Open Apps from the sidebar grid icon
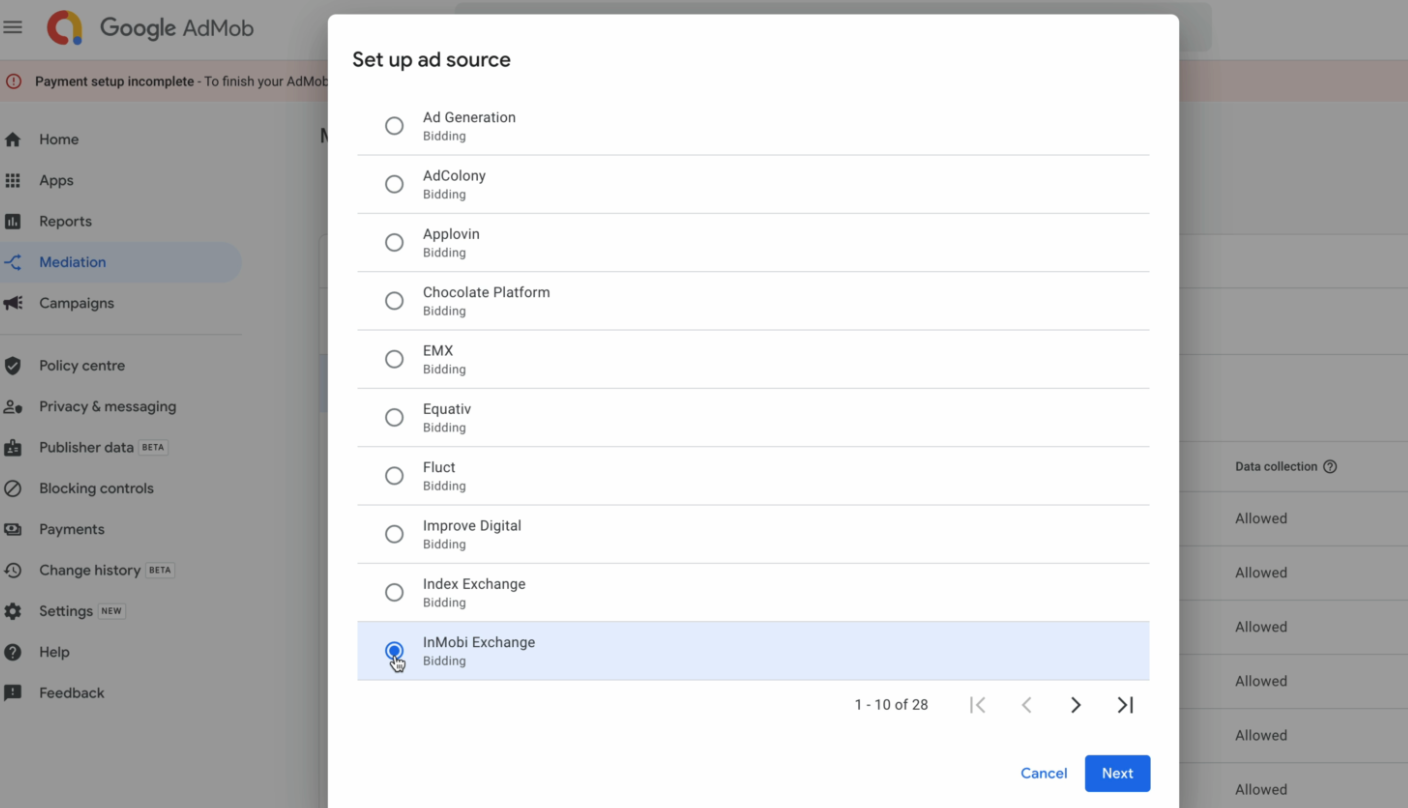This screenshot has width=1408, height=808. 13,181
